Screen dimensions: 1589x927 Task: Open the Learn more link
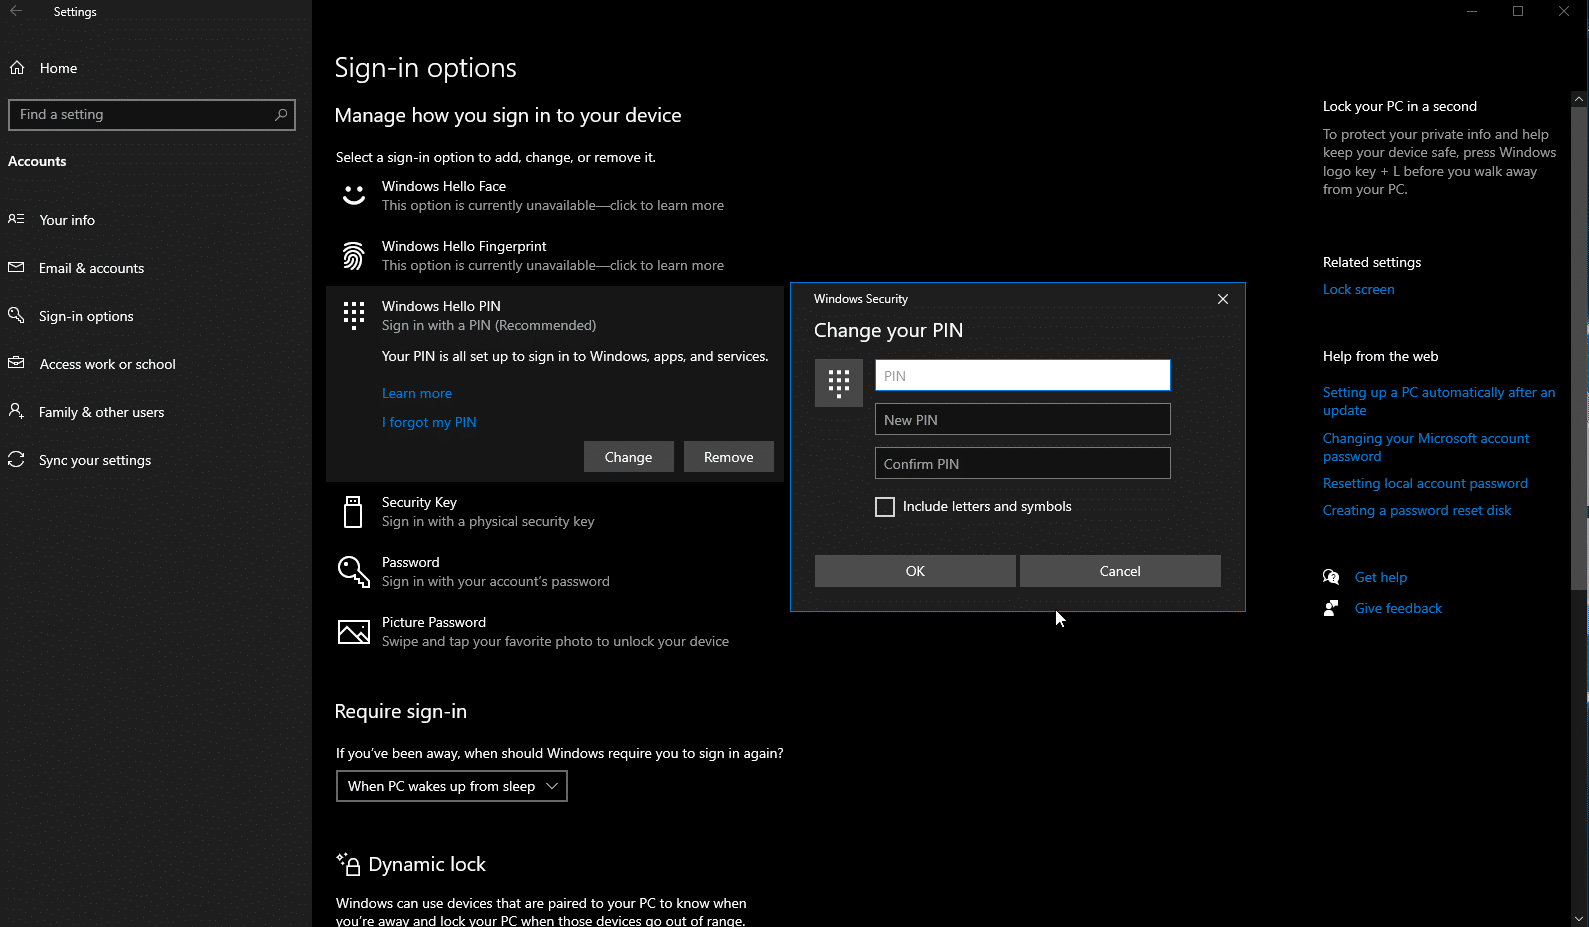pyautogui.click(x=417, y=393)
